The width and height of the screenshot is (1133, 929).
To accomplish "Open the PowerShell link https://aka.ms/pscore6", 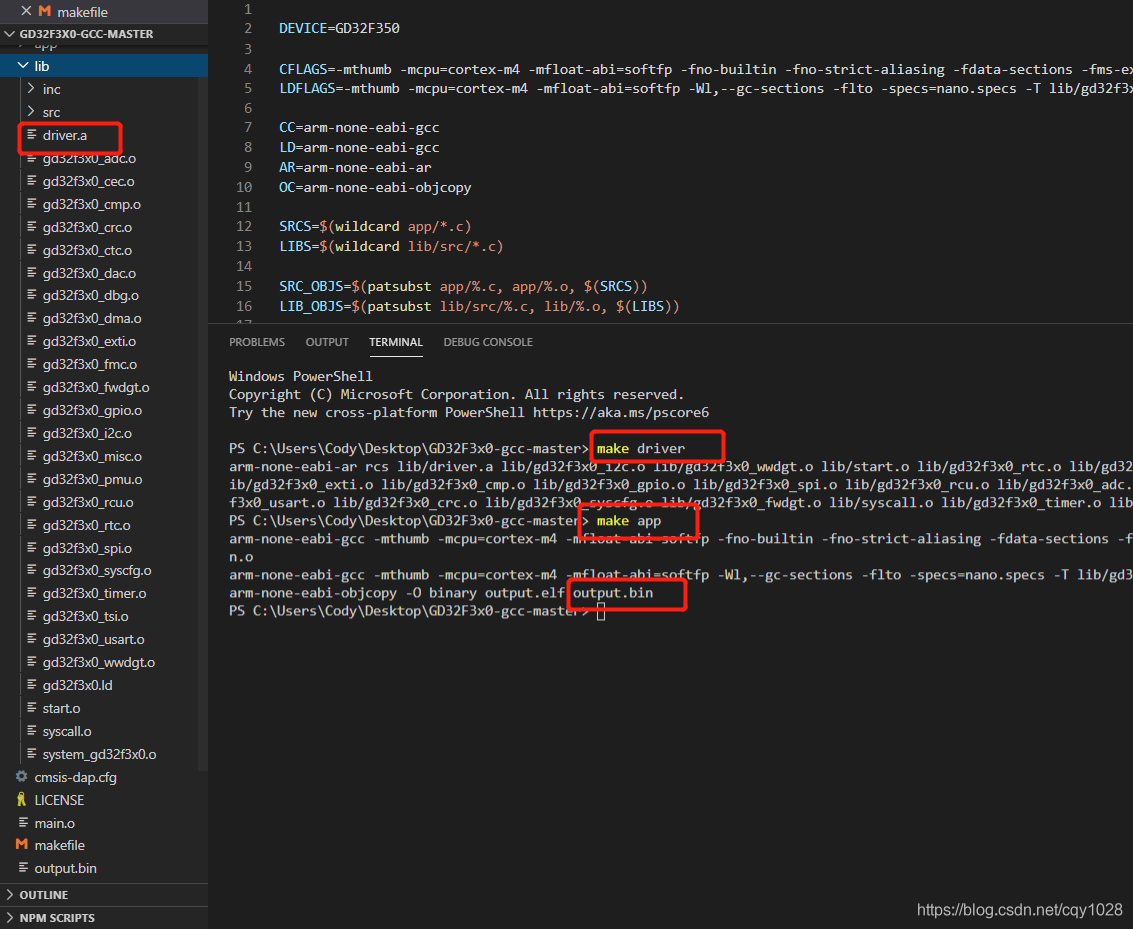I will 621,412.
